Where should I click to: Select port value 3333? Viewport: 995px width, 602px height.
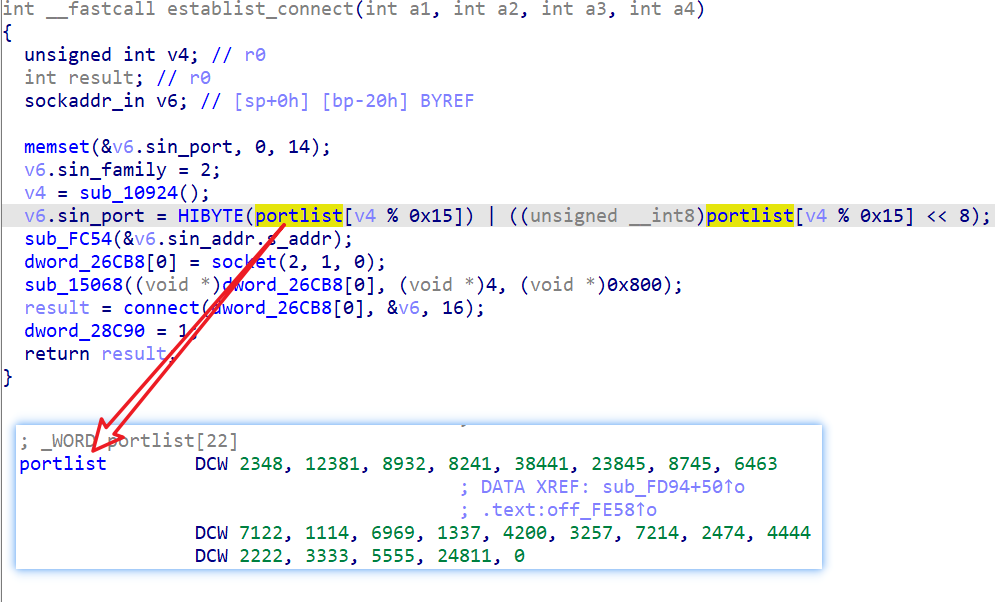click(x=327, y=556)
